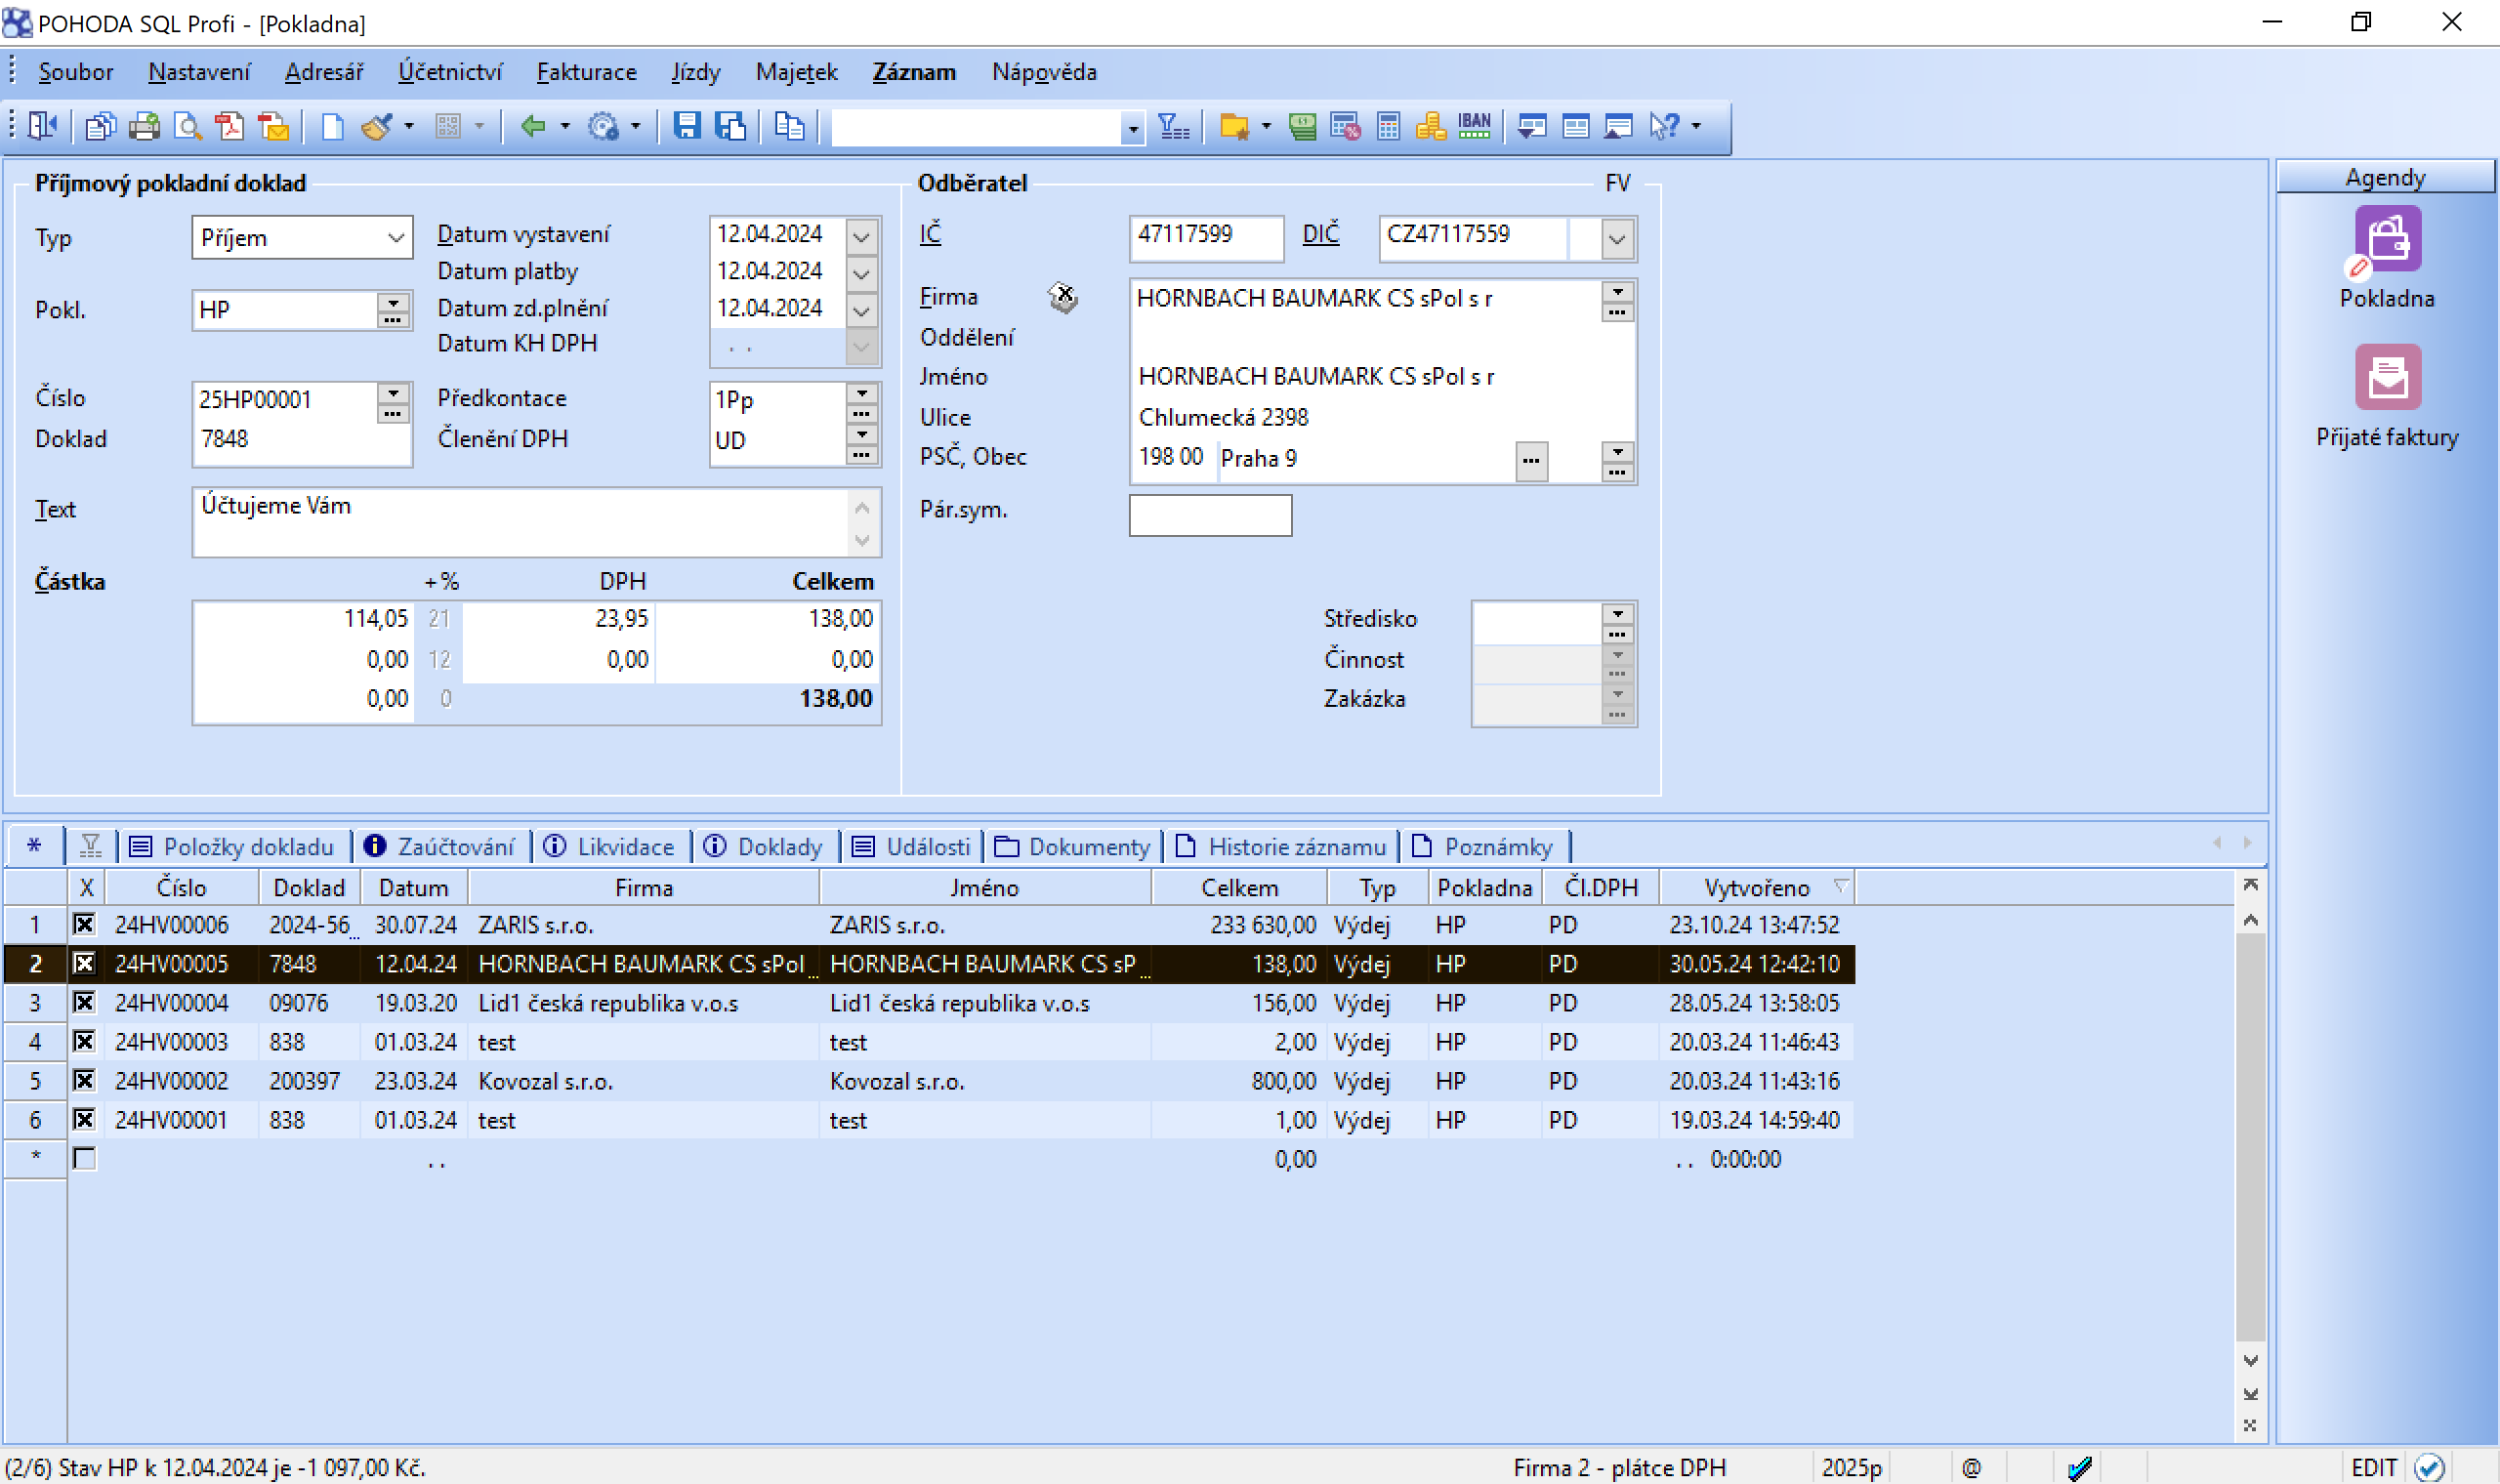Open print preview magnifier icon
This screenshot has height=1484, width=2500.
(187, 126)
